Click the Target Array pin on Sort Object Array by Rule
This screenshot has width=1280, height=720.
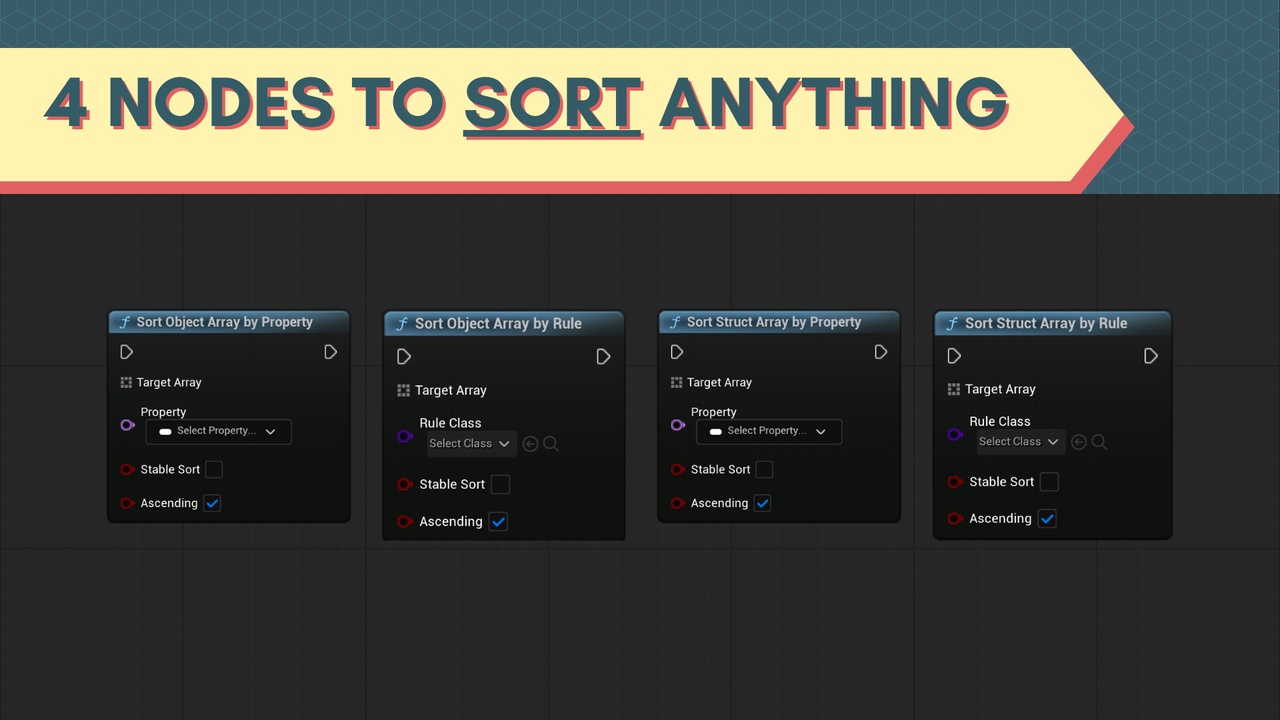[x=403, y=390]
